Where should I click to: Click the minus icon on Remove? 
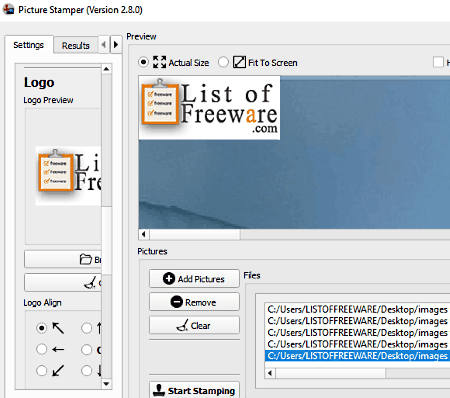pyautogui.click(x=176, y=302)
